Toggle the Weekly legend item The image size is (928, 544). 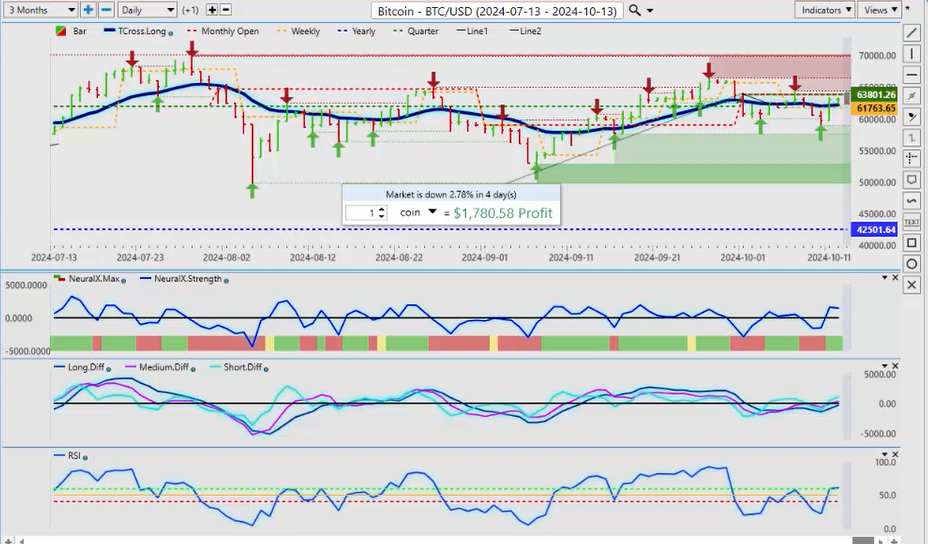[x=298, y=31]
